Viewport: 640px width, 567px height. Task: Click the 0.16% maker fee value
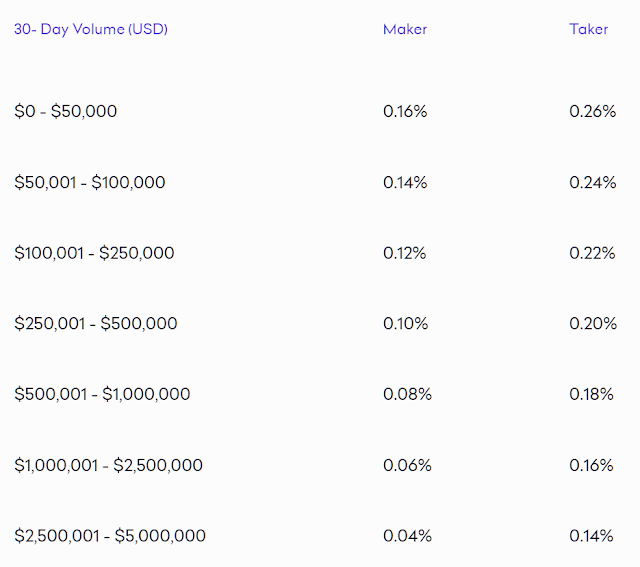click(405, 111)
